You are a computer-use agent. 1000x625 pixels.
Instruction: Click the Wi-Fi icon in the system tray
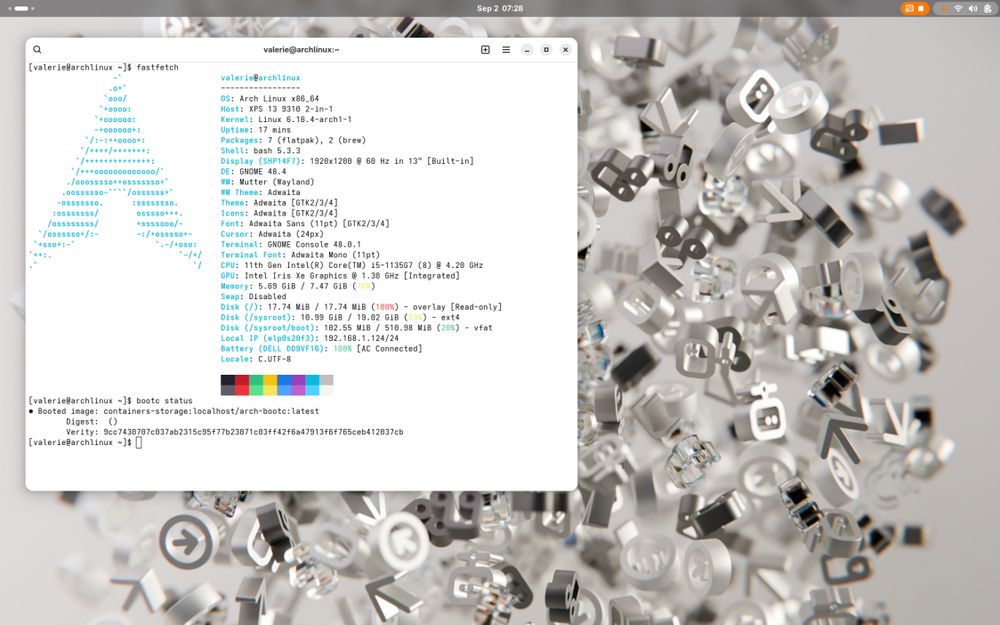pos(958,8)
